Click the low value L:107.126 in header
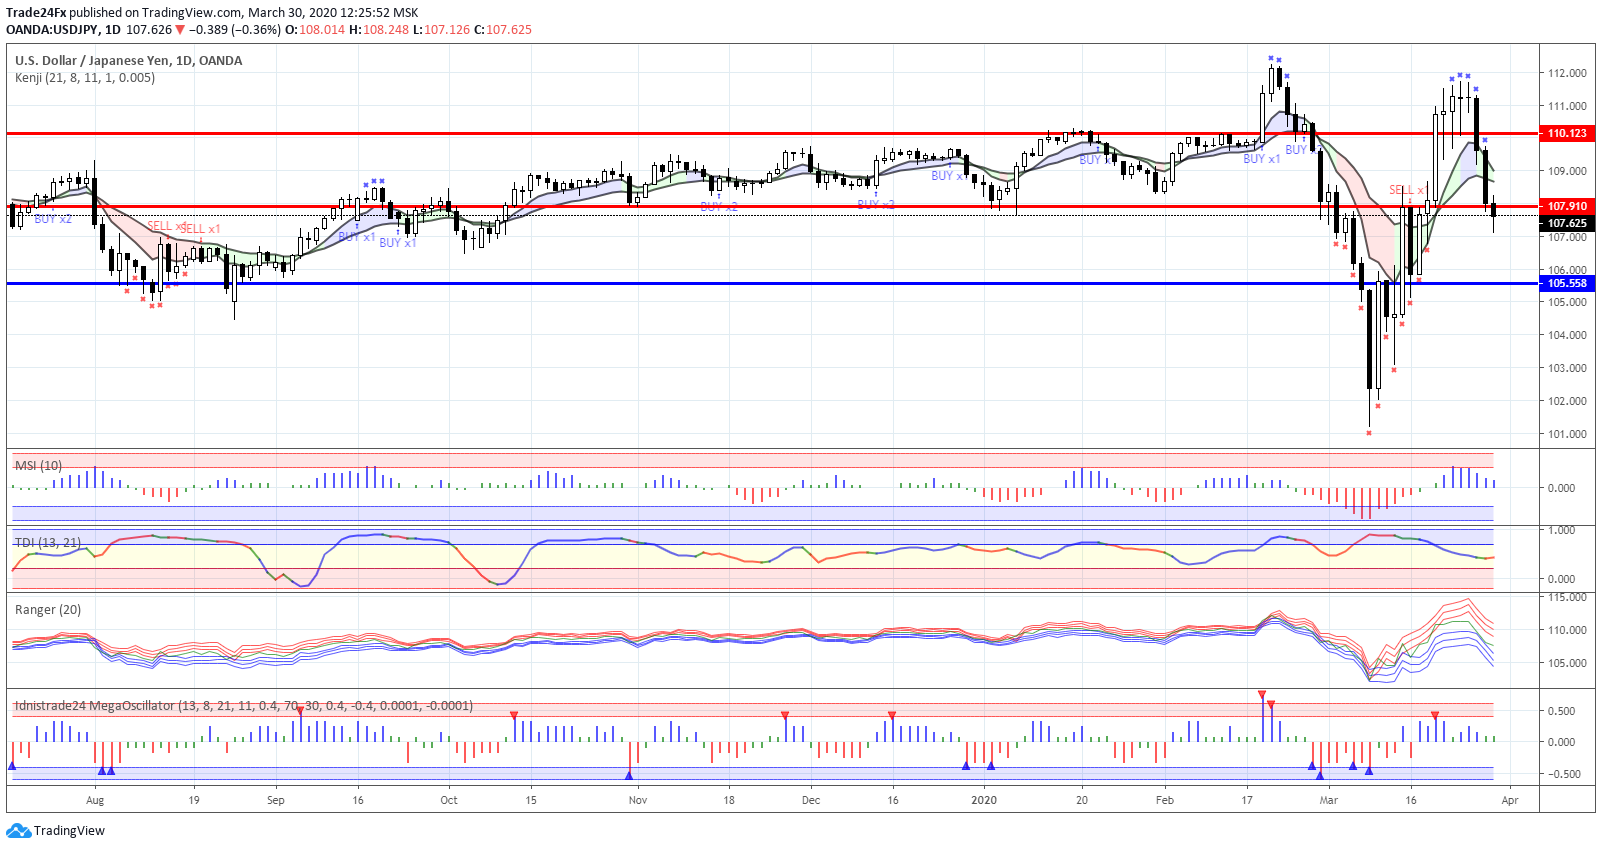 [441, 30]
